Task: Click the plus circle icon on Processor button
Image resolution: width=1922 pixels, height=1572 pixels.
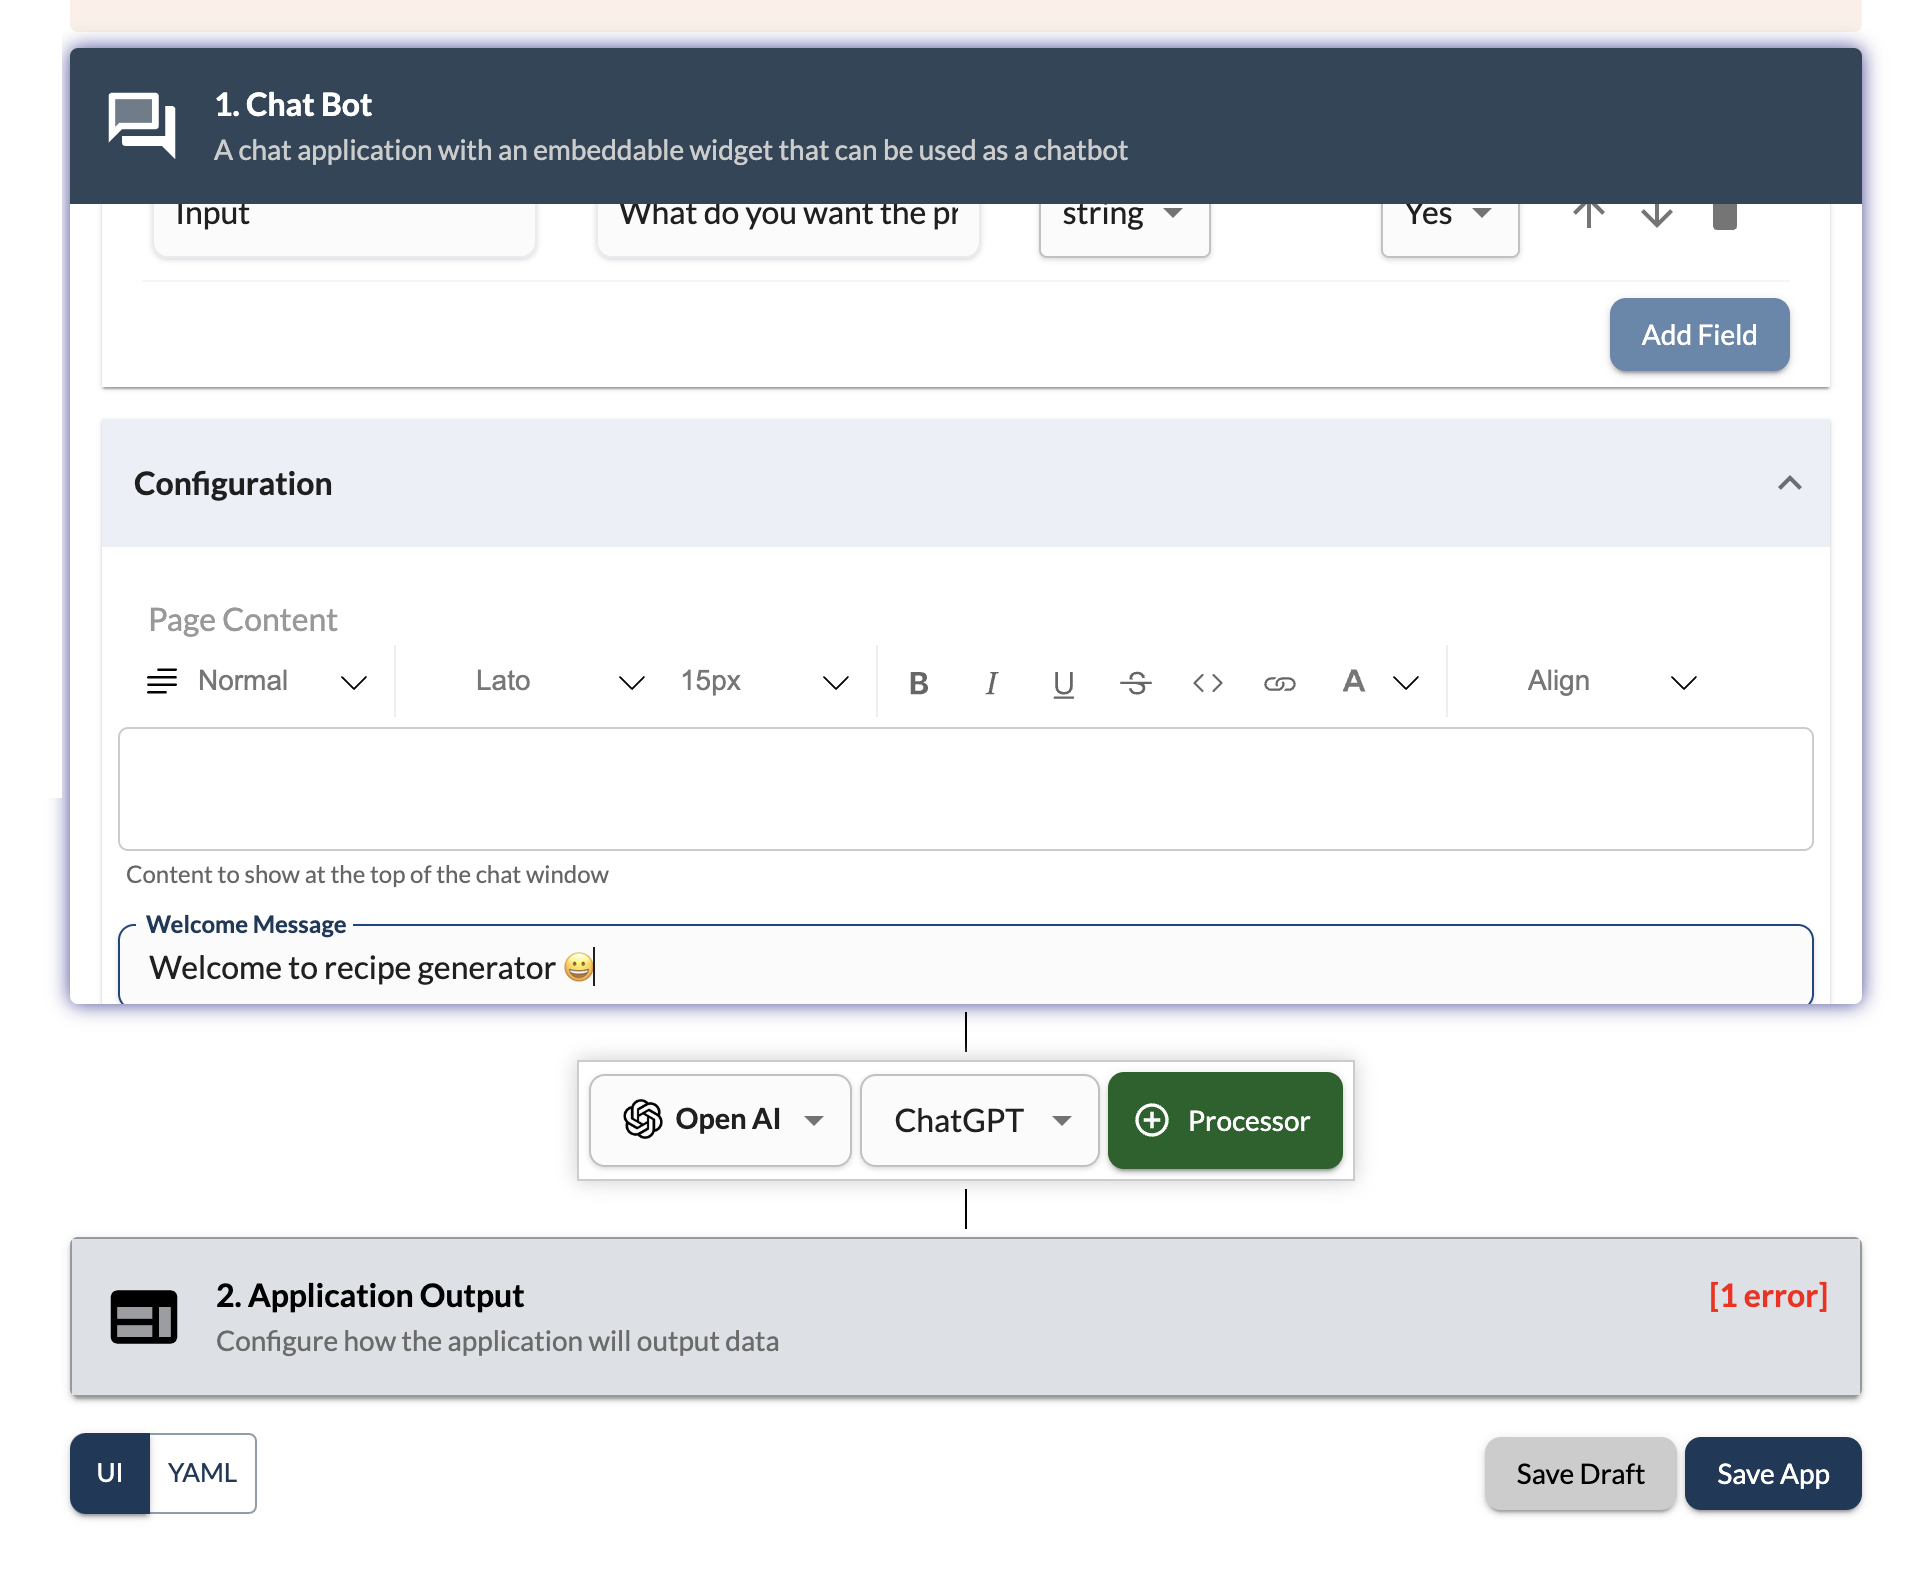Action: pyautogui.click(x=1152, y=1120)
